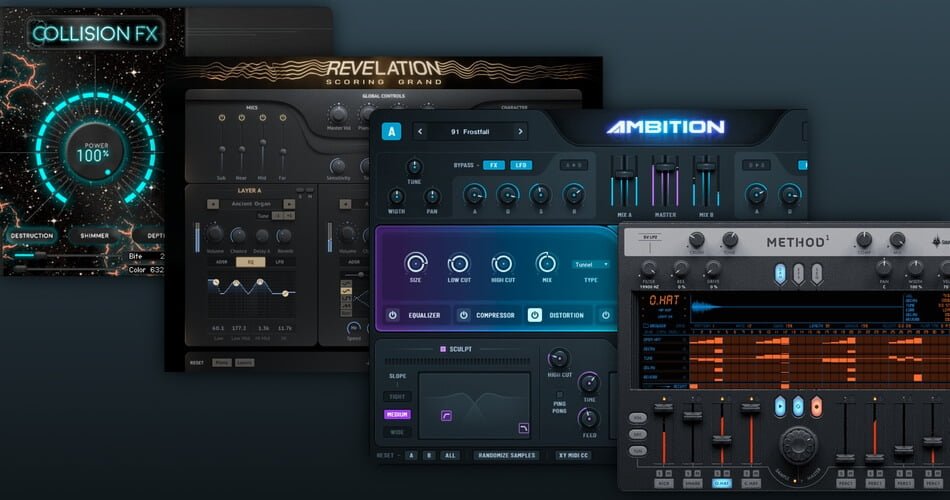Select the low-cut filter node in Sculpt display
The width and height of the screenshot is (950, 500).
point(447,415)
